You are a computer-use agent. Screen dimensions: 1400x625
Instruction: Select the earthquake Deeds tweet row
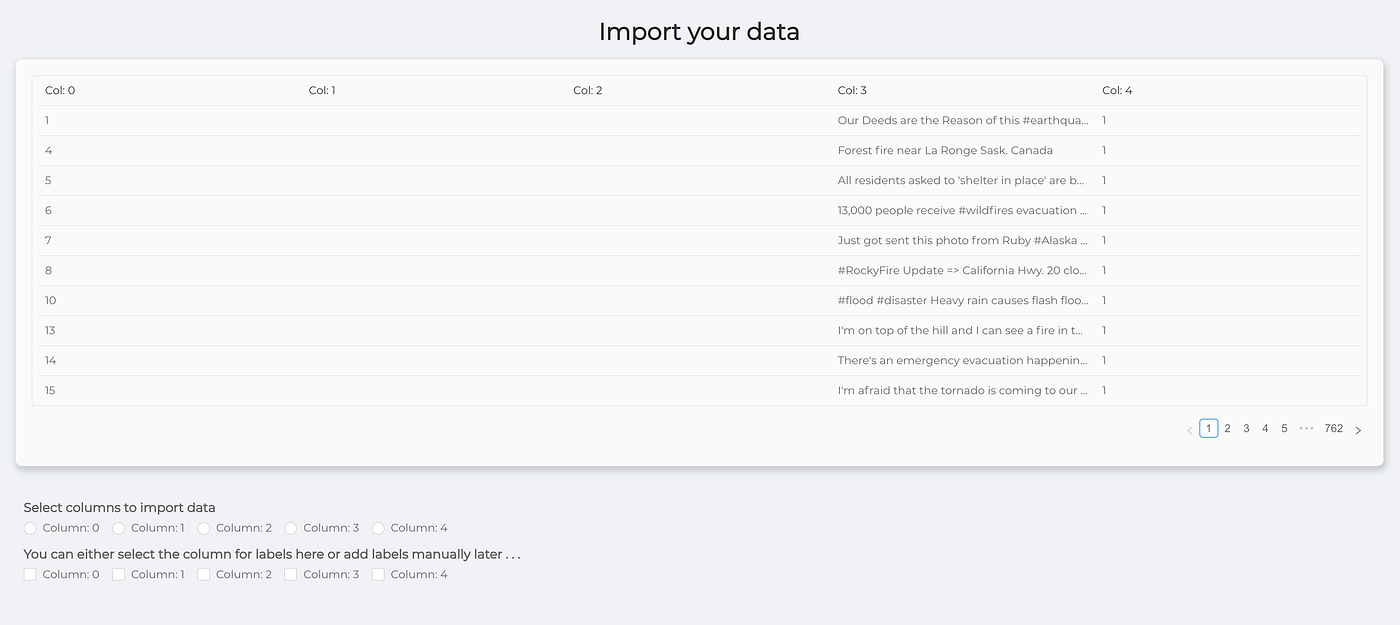(x=700, y=120)
